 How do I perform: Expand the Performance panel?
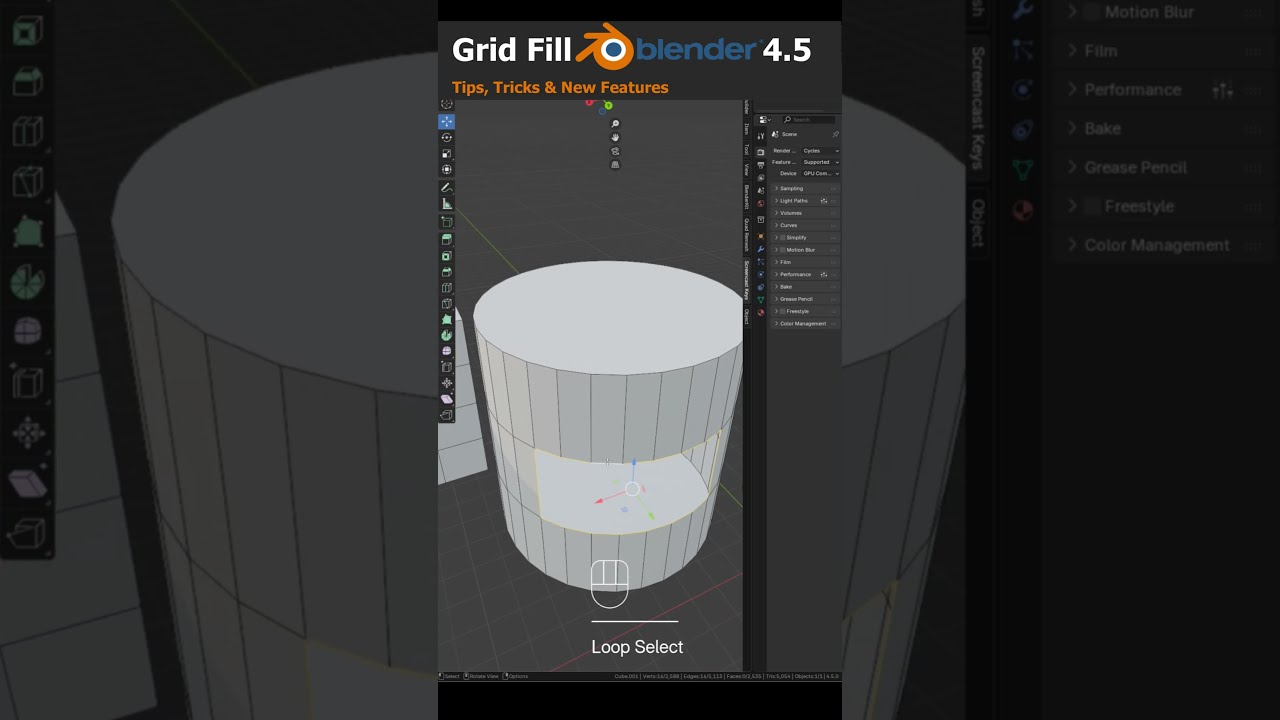(805, 274)
